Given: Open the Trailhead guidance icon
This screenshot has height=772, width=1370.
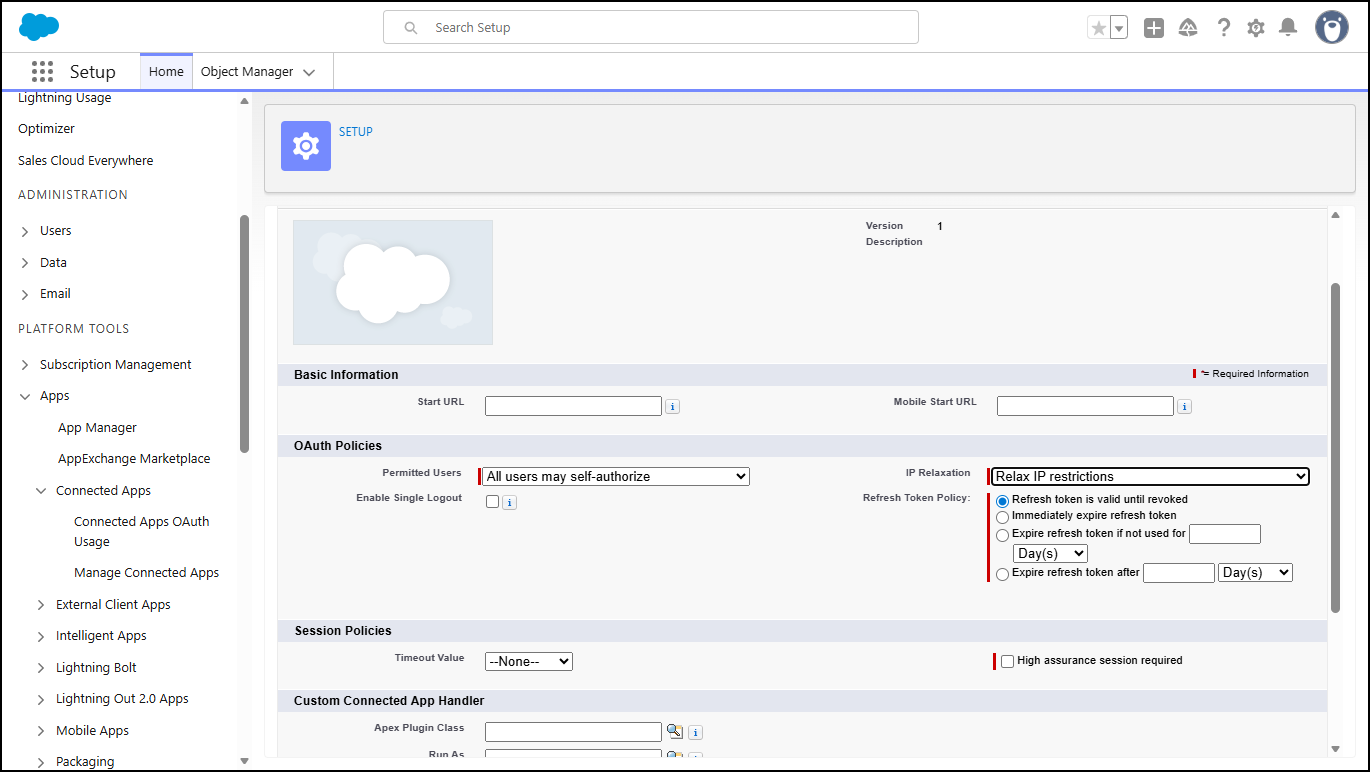Looking at the screenshot, I should point(1188,28).
